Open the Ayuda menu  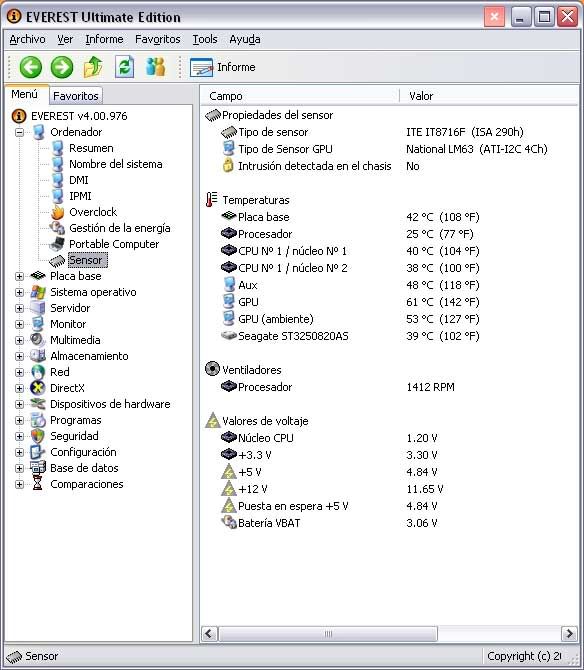[x=245, y=39]
